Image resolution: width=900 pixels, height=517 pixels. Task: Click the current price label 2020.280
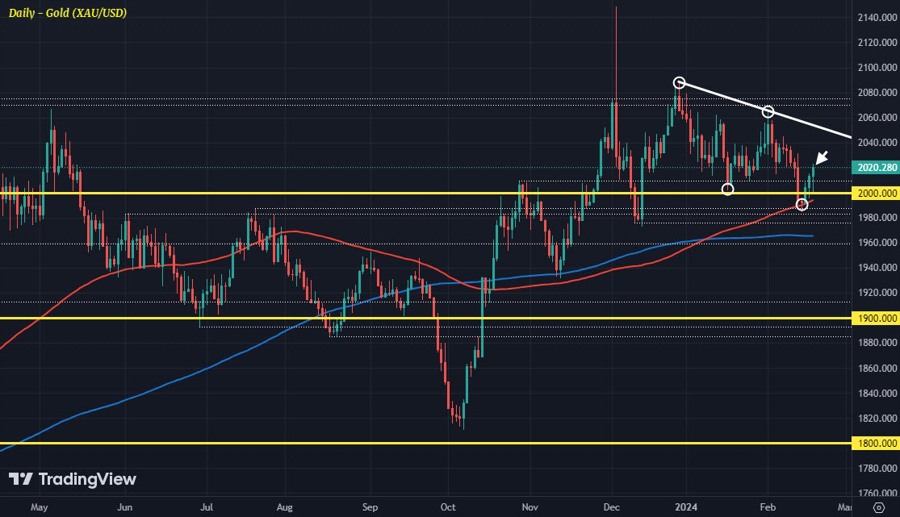[876, 168]
